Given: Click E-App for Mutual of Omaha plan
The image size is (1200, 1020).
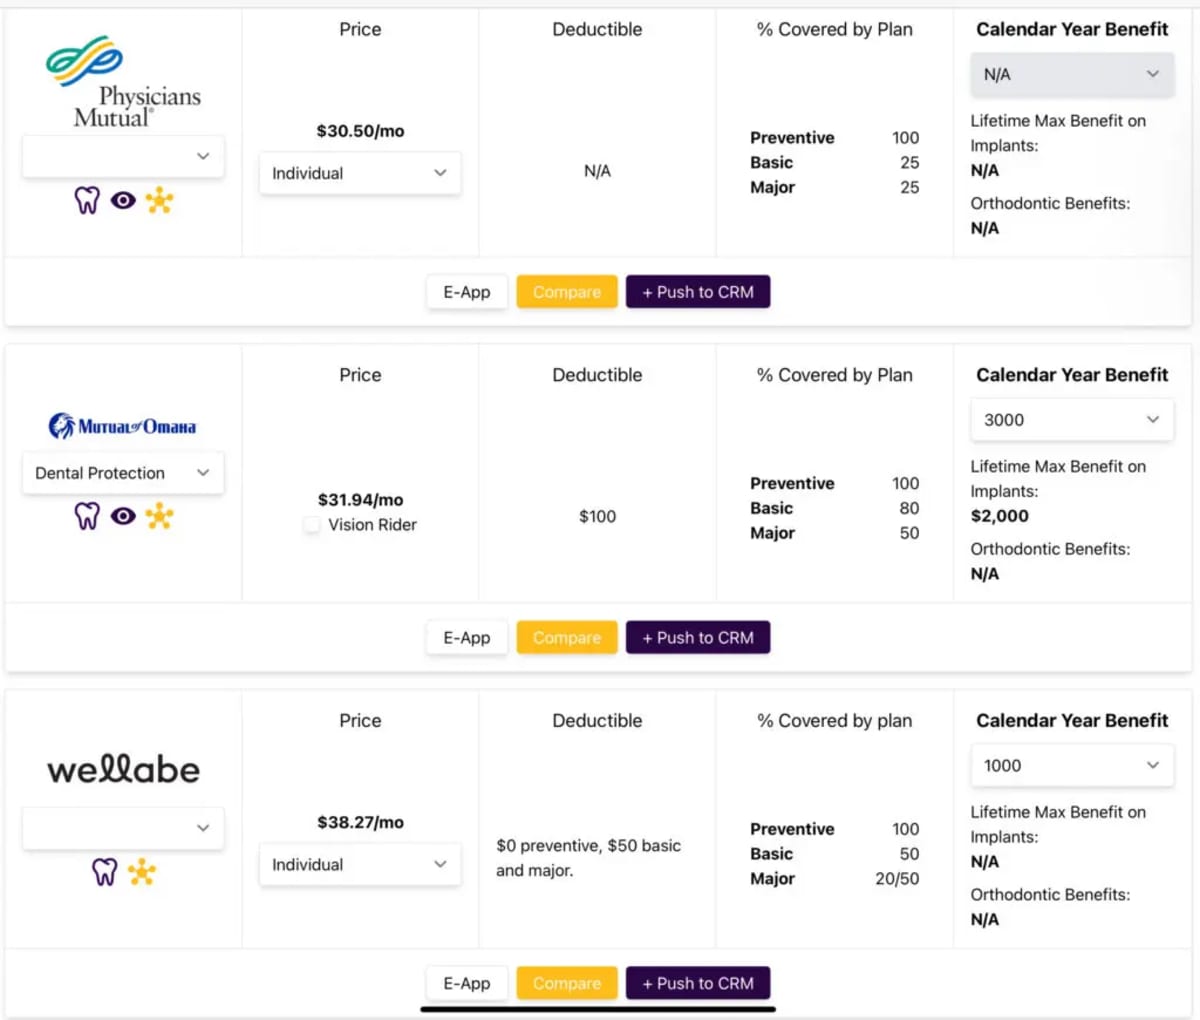Looking at the screenshot, I should 467,638.
